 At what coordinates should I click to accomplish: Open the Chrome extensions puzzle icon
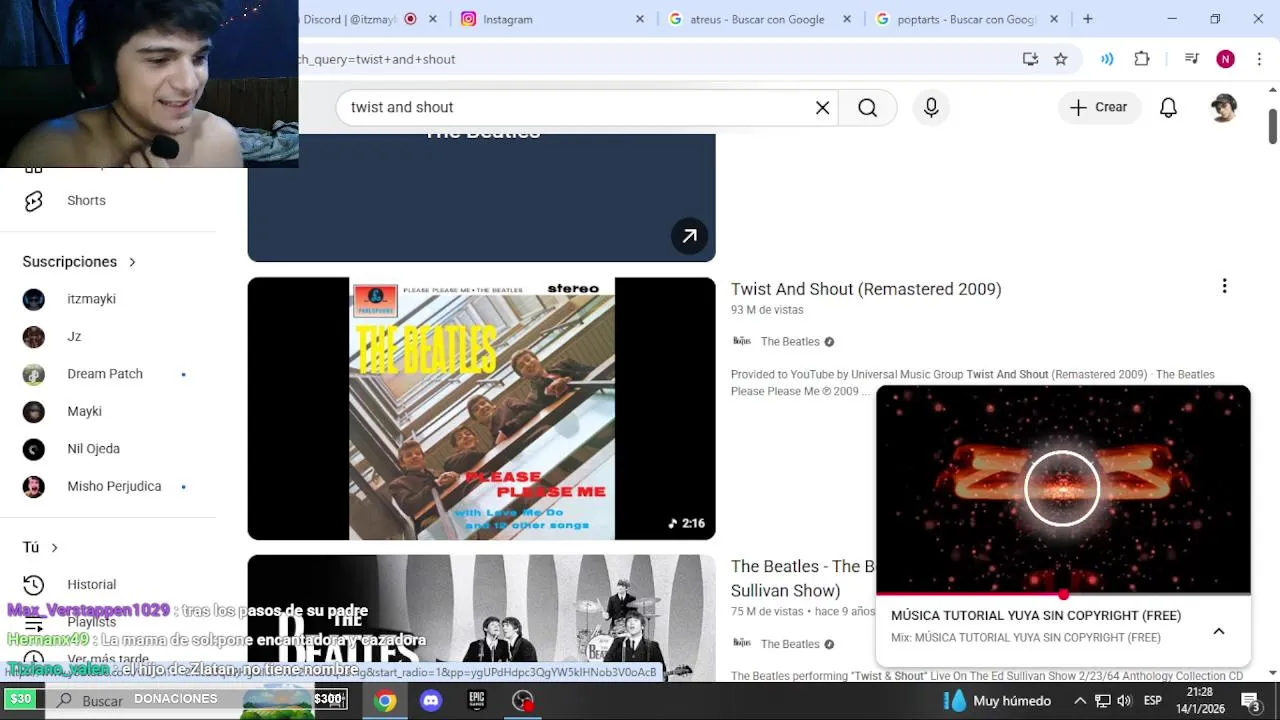tap(1142, 59)
